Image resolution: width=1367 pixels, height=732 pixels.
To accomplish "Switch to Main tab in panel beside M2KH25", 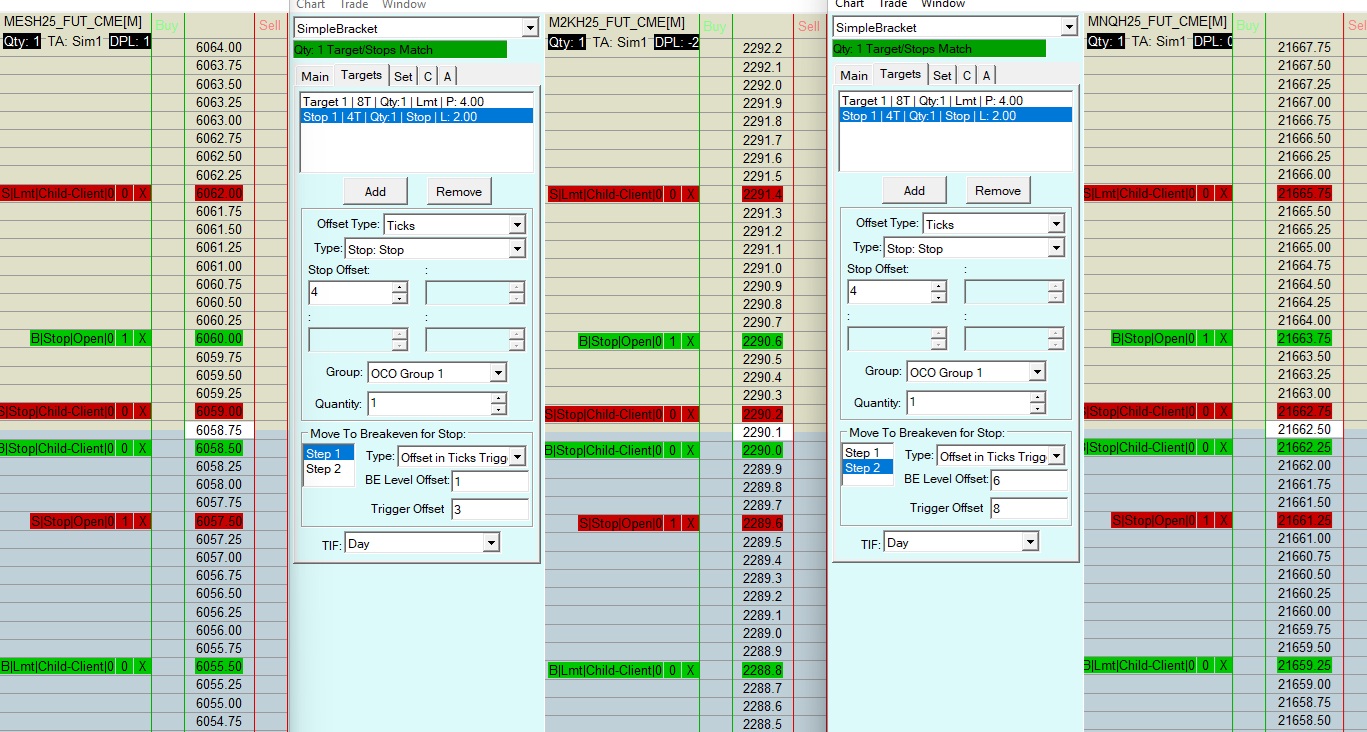I will coord(315,76).
